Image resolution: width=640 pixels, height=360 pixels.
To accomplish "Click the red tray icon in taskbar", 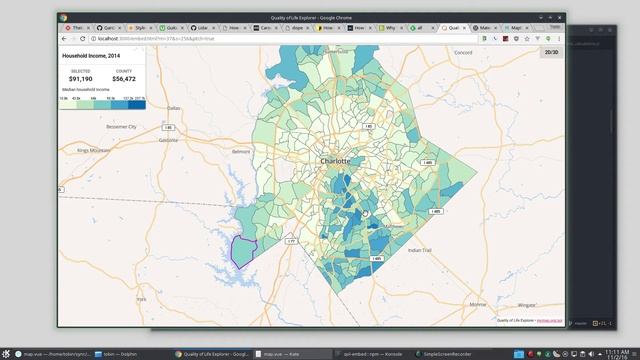I will (x=530, y=354).
